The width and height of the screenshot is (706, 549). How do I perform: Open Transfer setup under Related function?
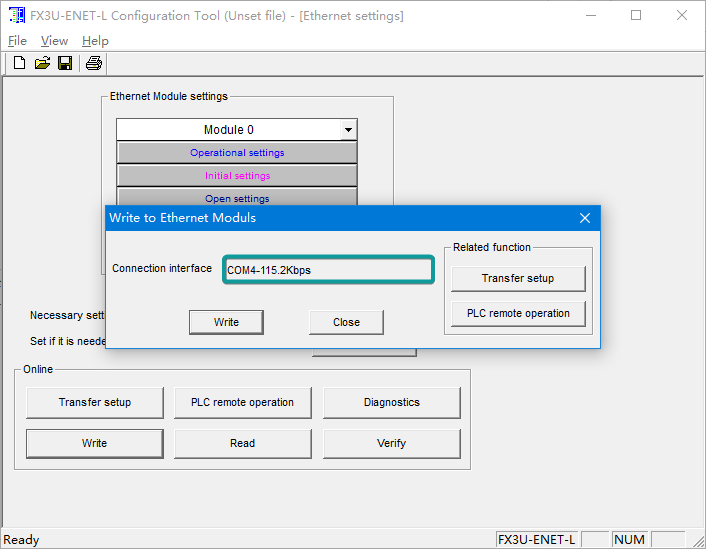click(x=518, y=278)
